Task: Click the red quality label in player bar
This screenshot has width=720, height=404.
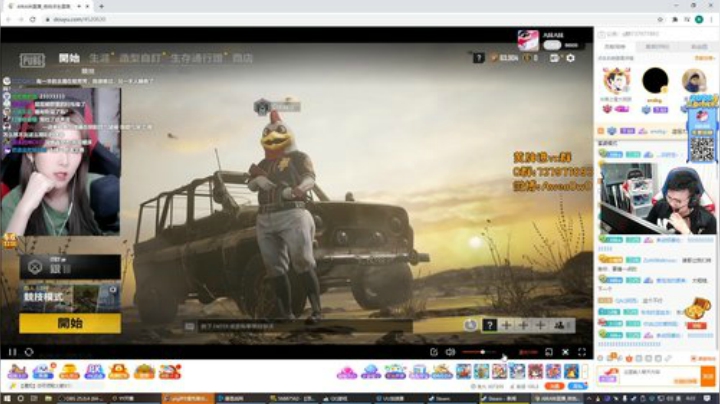Action: click(528, 352)
